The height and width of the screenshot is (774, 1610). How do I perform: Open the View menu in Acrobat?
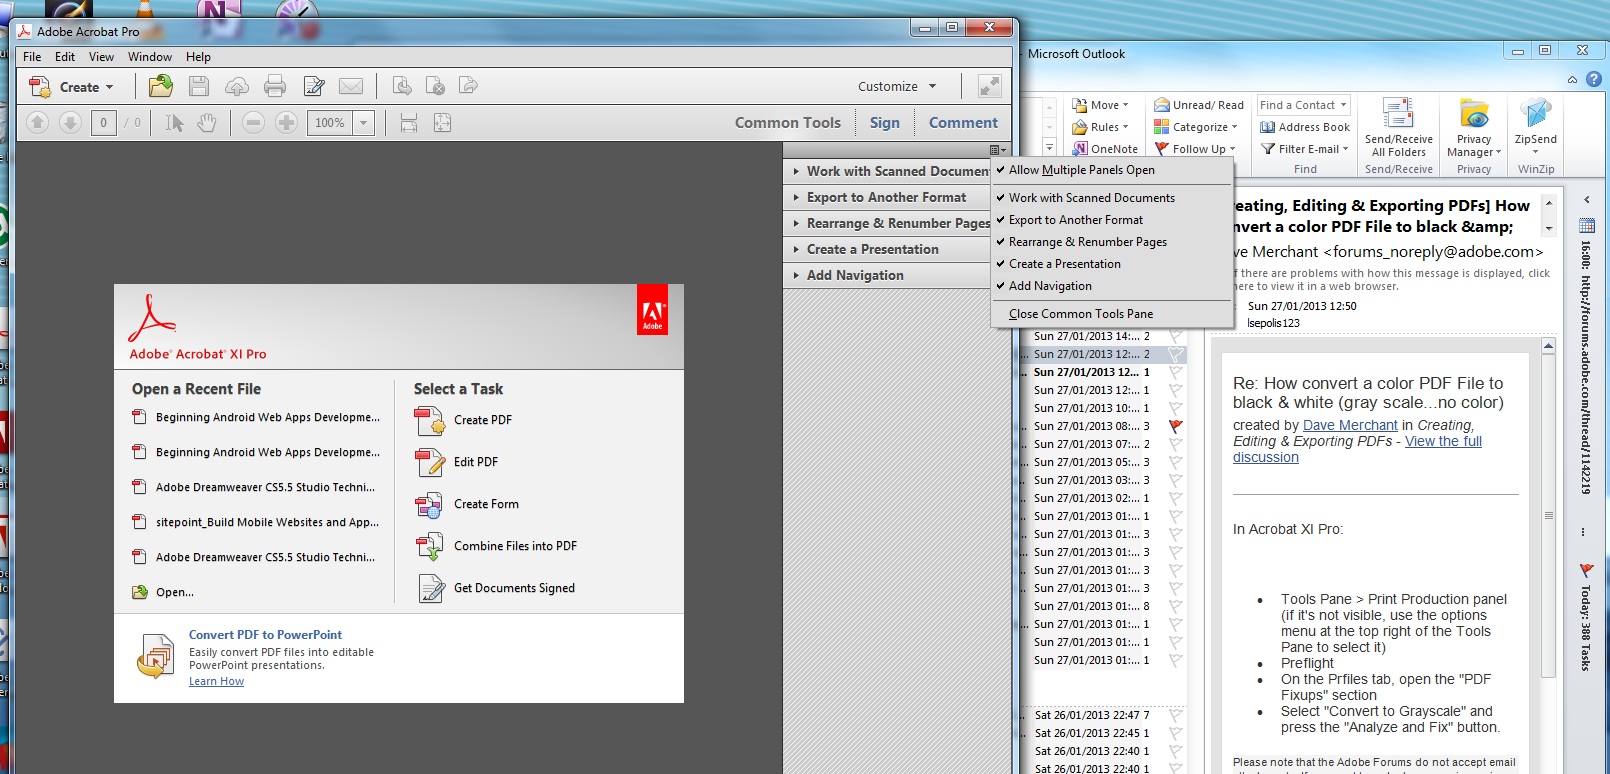pos(101,57)
